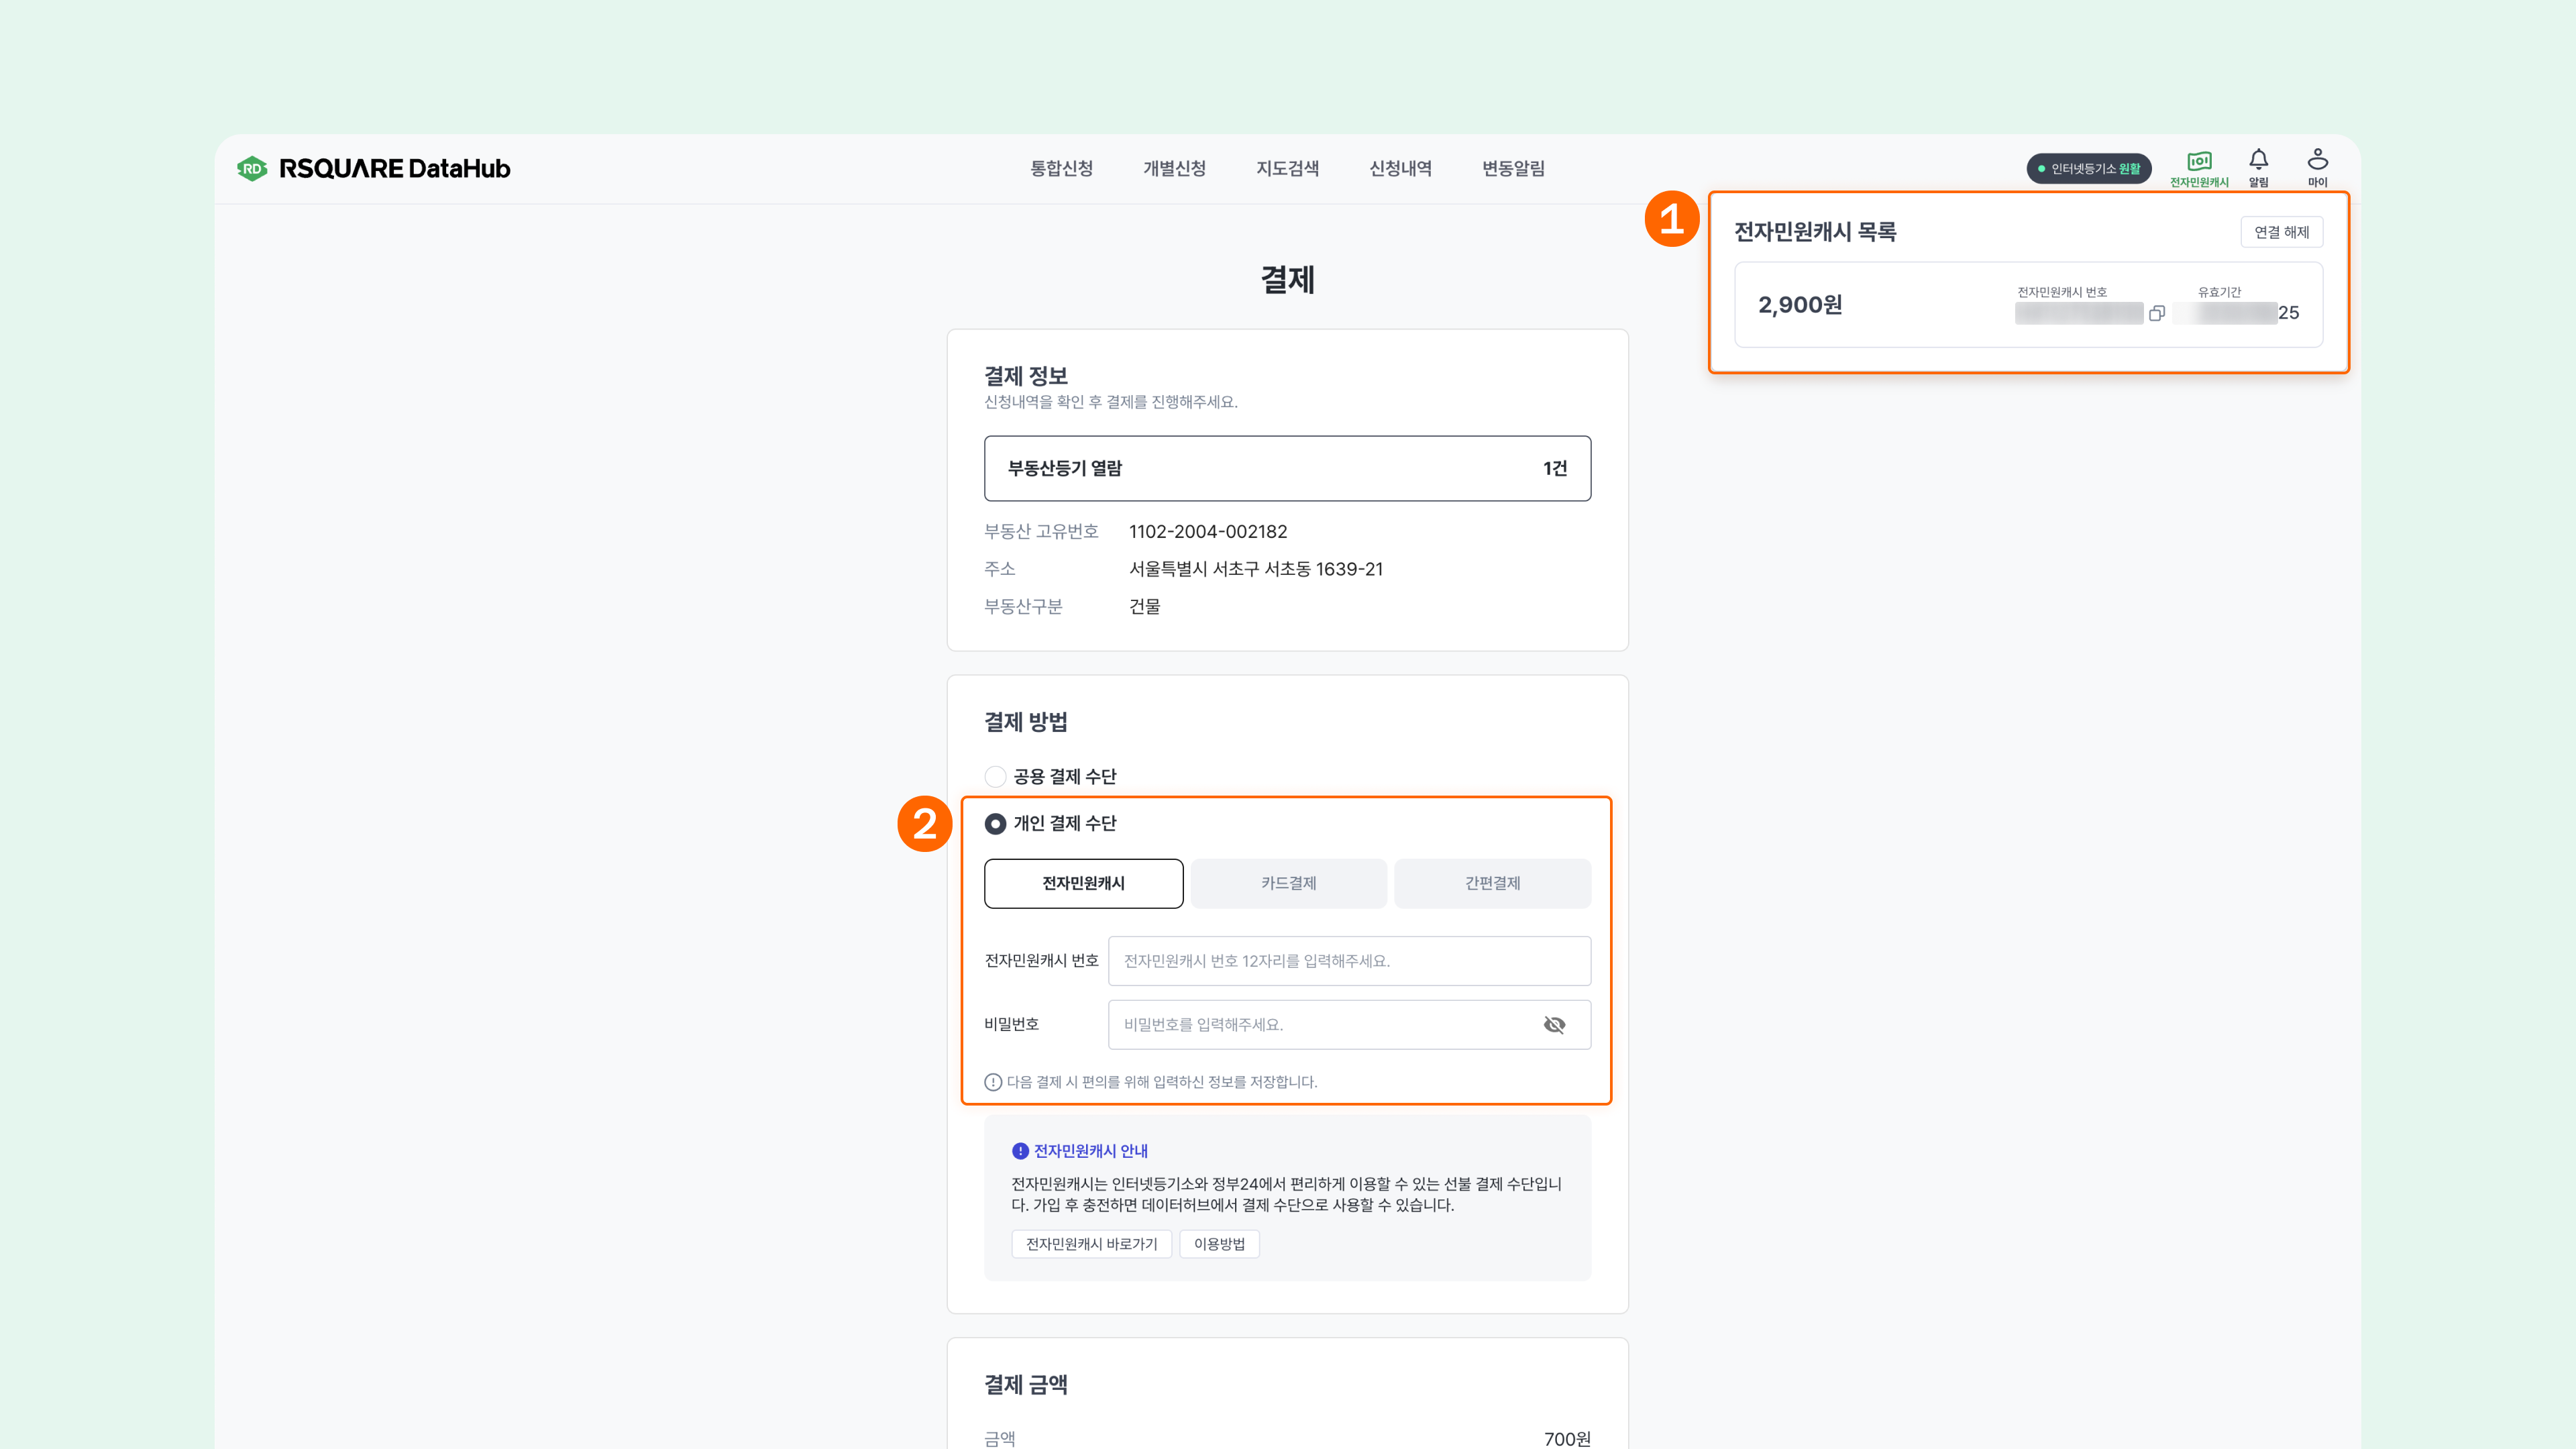Image resolution: width=2576 pixels, height=1449 pixels.
Task: Switch to 카드결제 payment tab
Action: coord(1288,883)
